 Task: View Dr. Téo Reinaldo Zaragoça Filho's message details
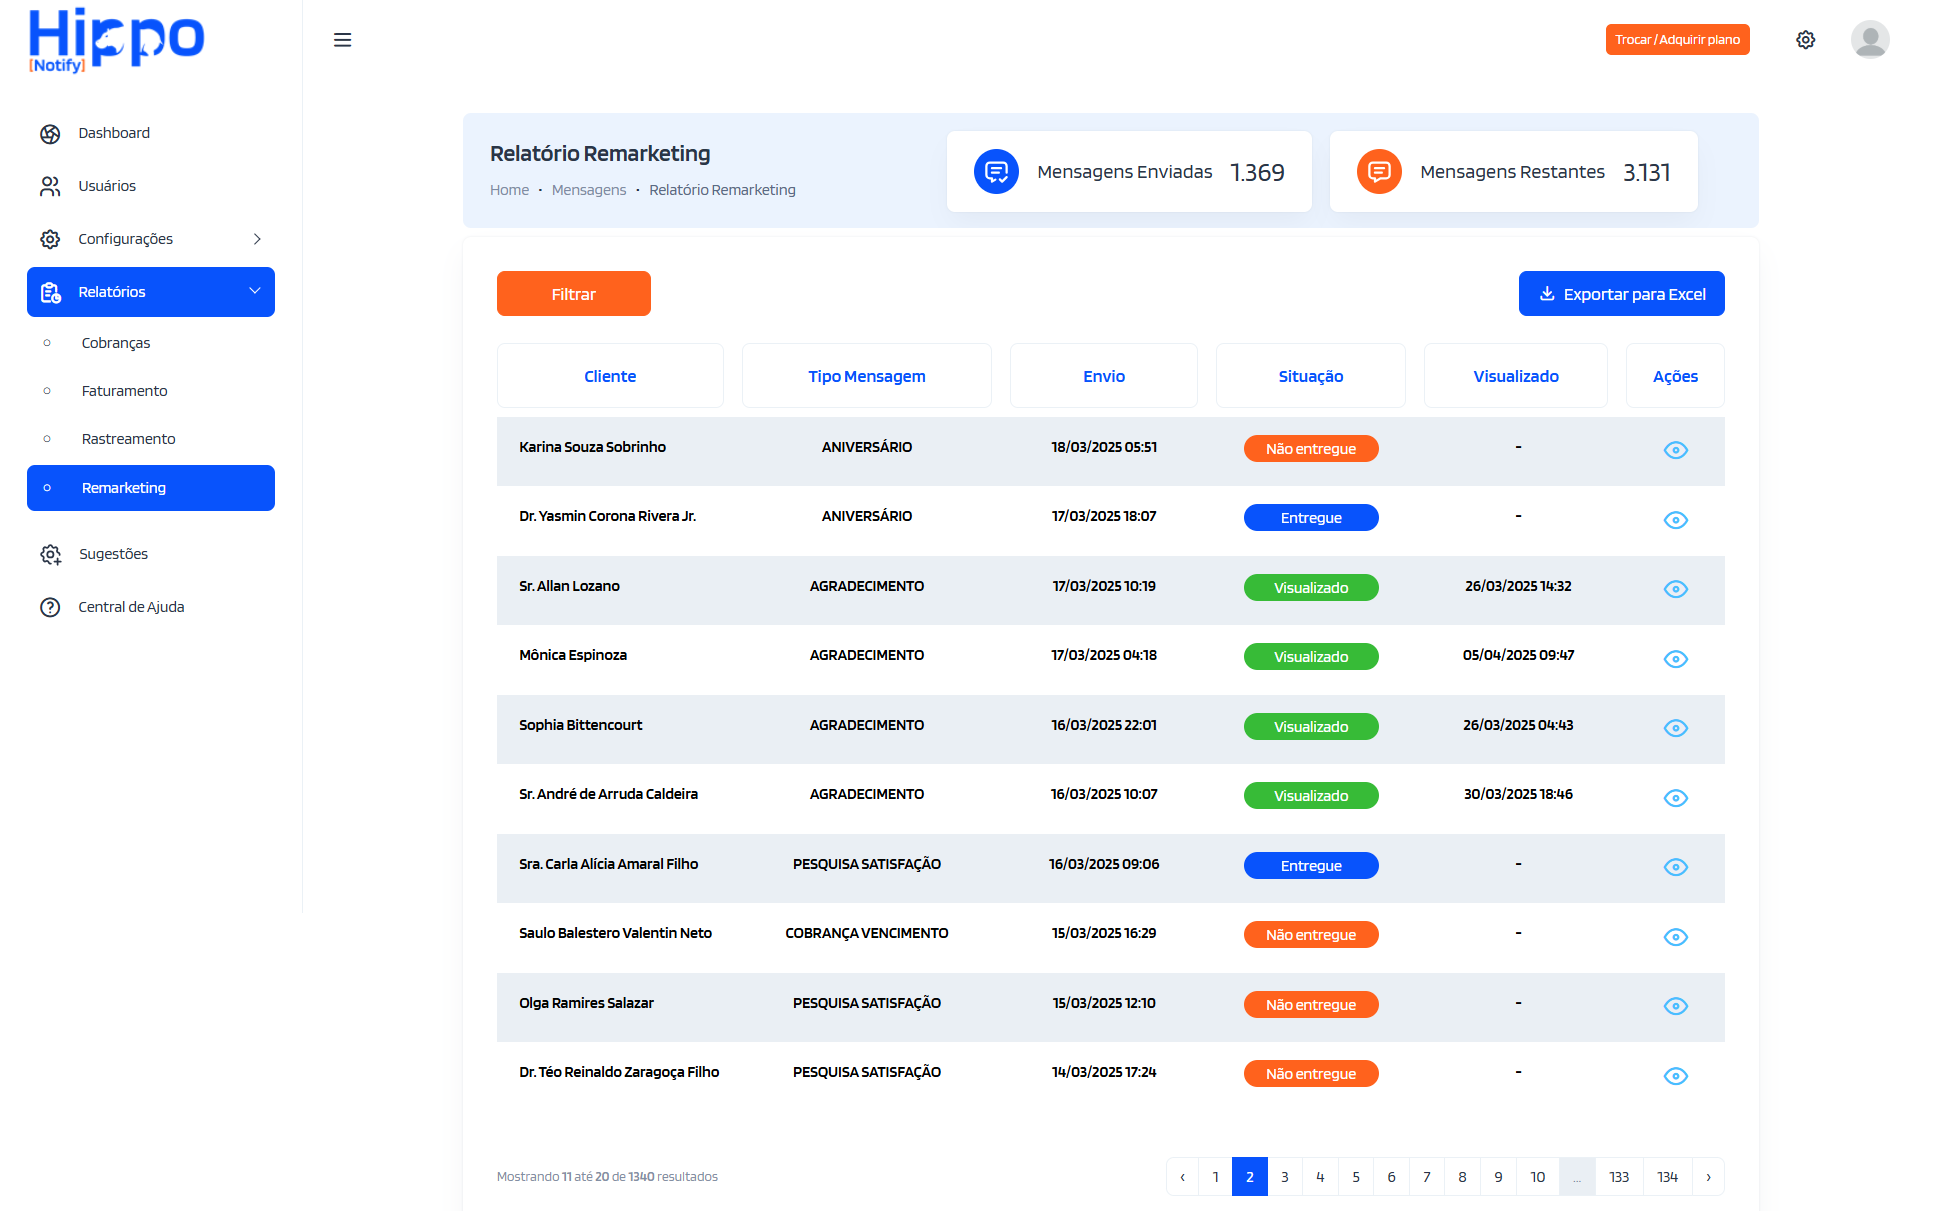coord(1676,1076)
